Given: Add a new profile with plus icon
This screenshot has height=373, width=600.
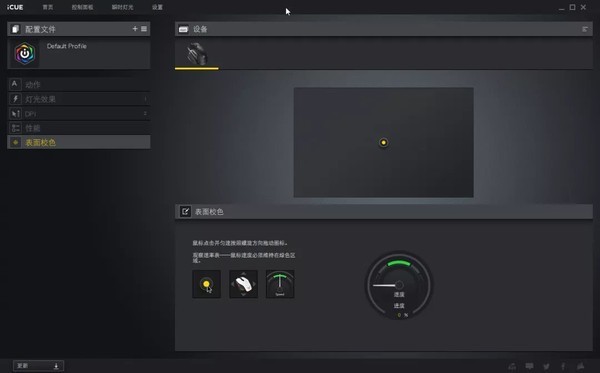Looking at the screenshot, I should (x=135, y=29).
